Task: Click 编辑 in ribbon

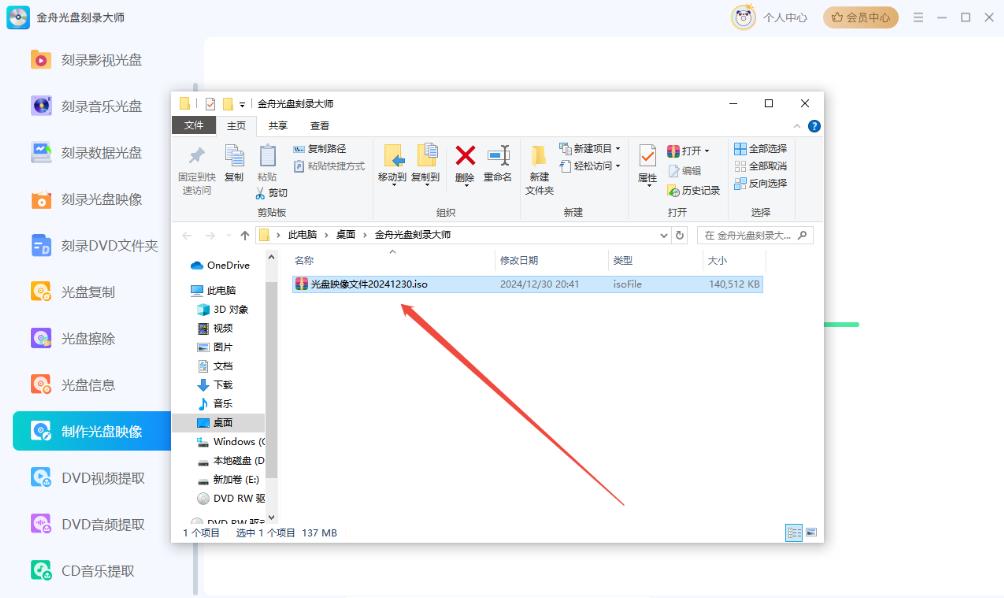Action: click(684, 171)
